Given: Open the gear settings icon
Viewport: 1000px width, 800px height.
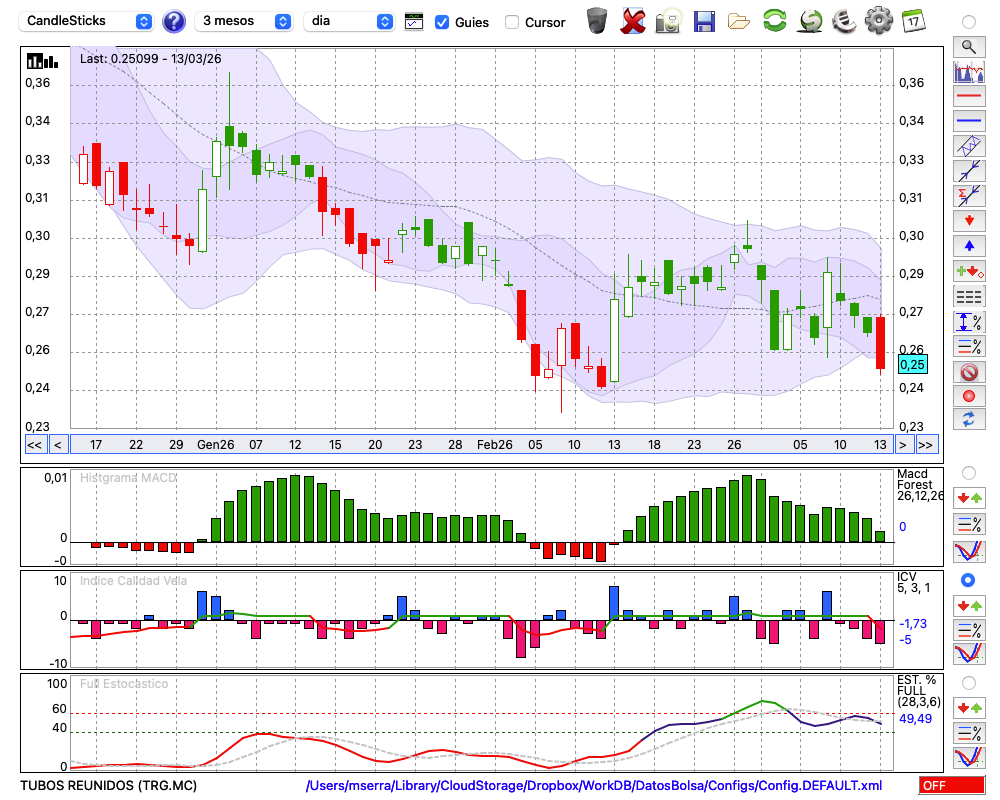Looking at the screenshot, I should (x=879, y=20).
